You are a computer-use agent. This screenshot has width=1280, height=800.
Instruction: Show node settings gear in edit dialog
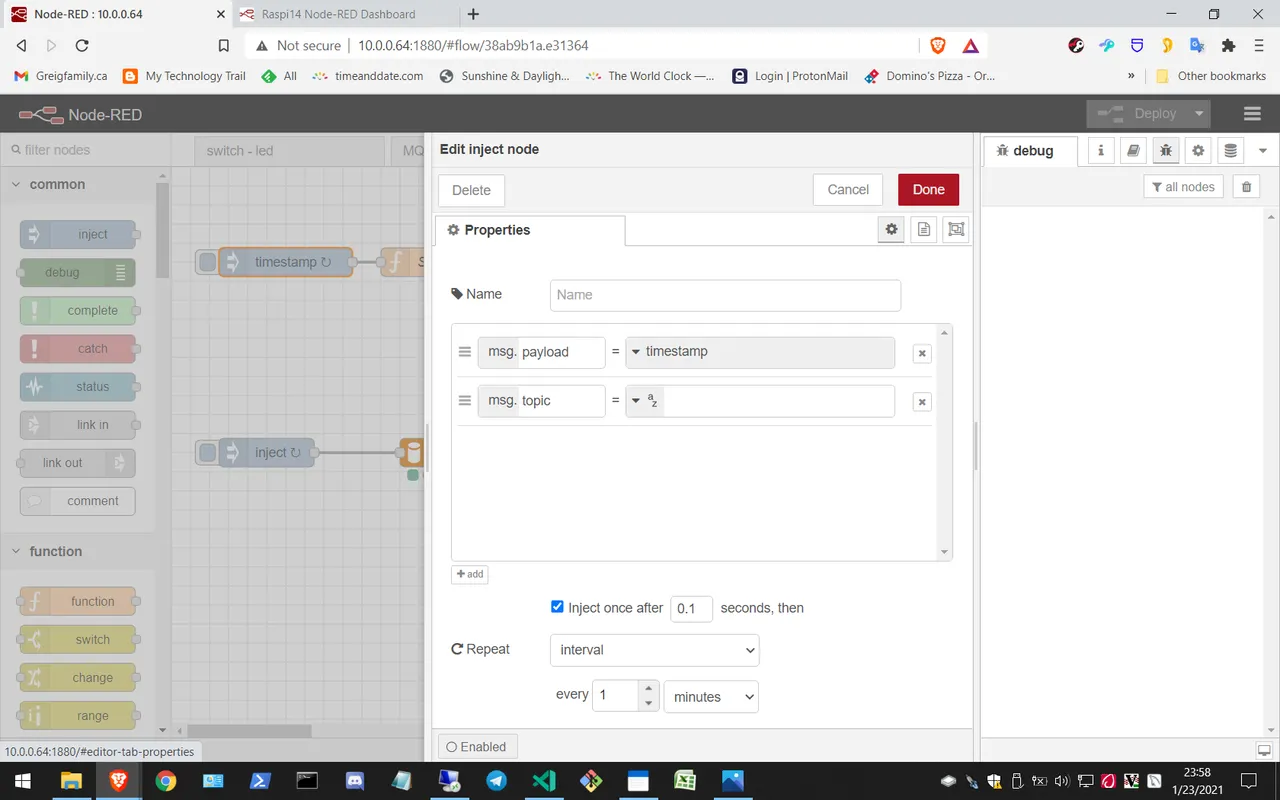pos(891,229)
